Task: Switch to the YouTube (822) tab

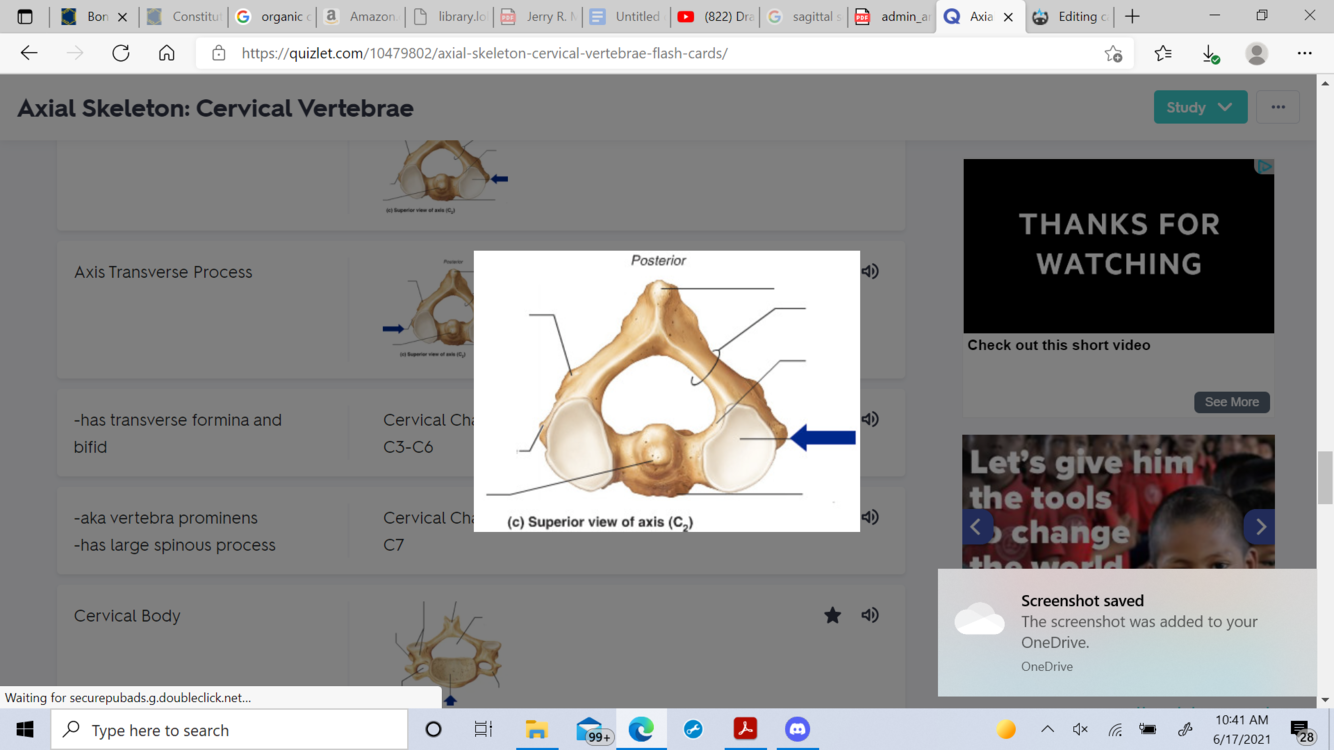Action: [x=715, y=16]
